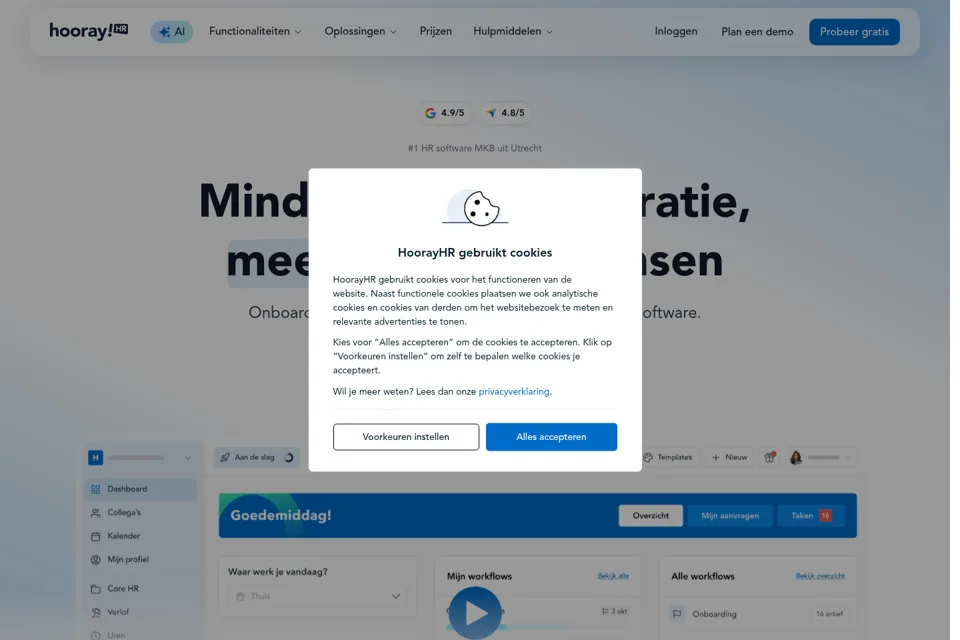Open Dashboard in the sidebar
The image size is (960, 640).
pos(141,489)
